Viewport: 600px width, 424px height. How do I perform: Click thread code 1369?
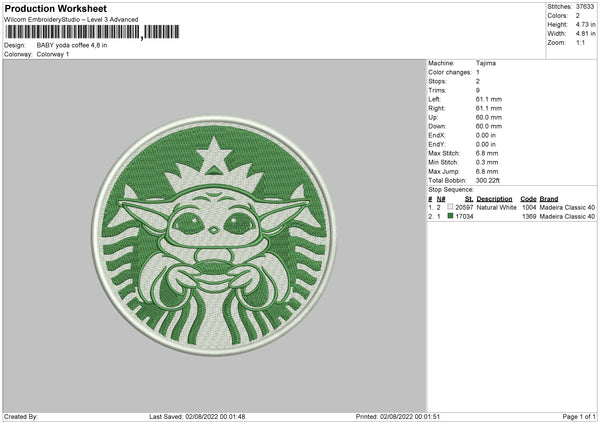[529, 217]
